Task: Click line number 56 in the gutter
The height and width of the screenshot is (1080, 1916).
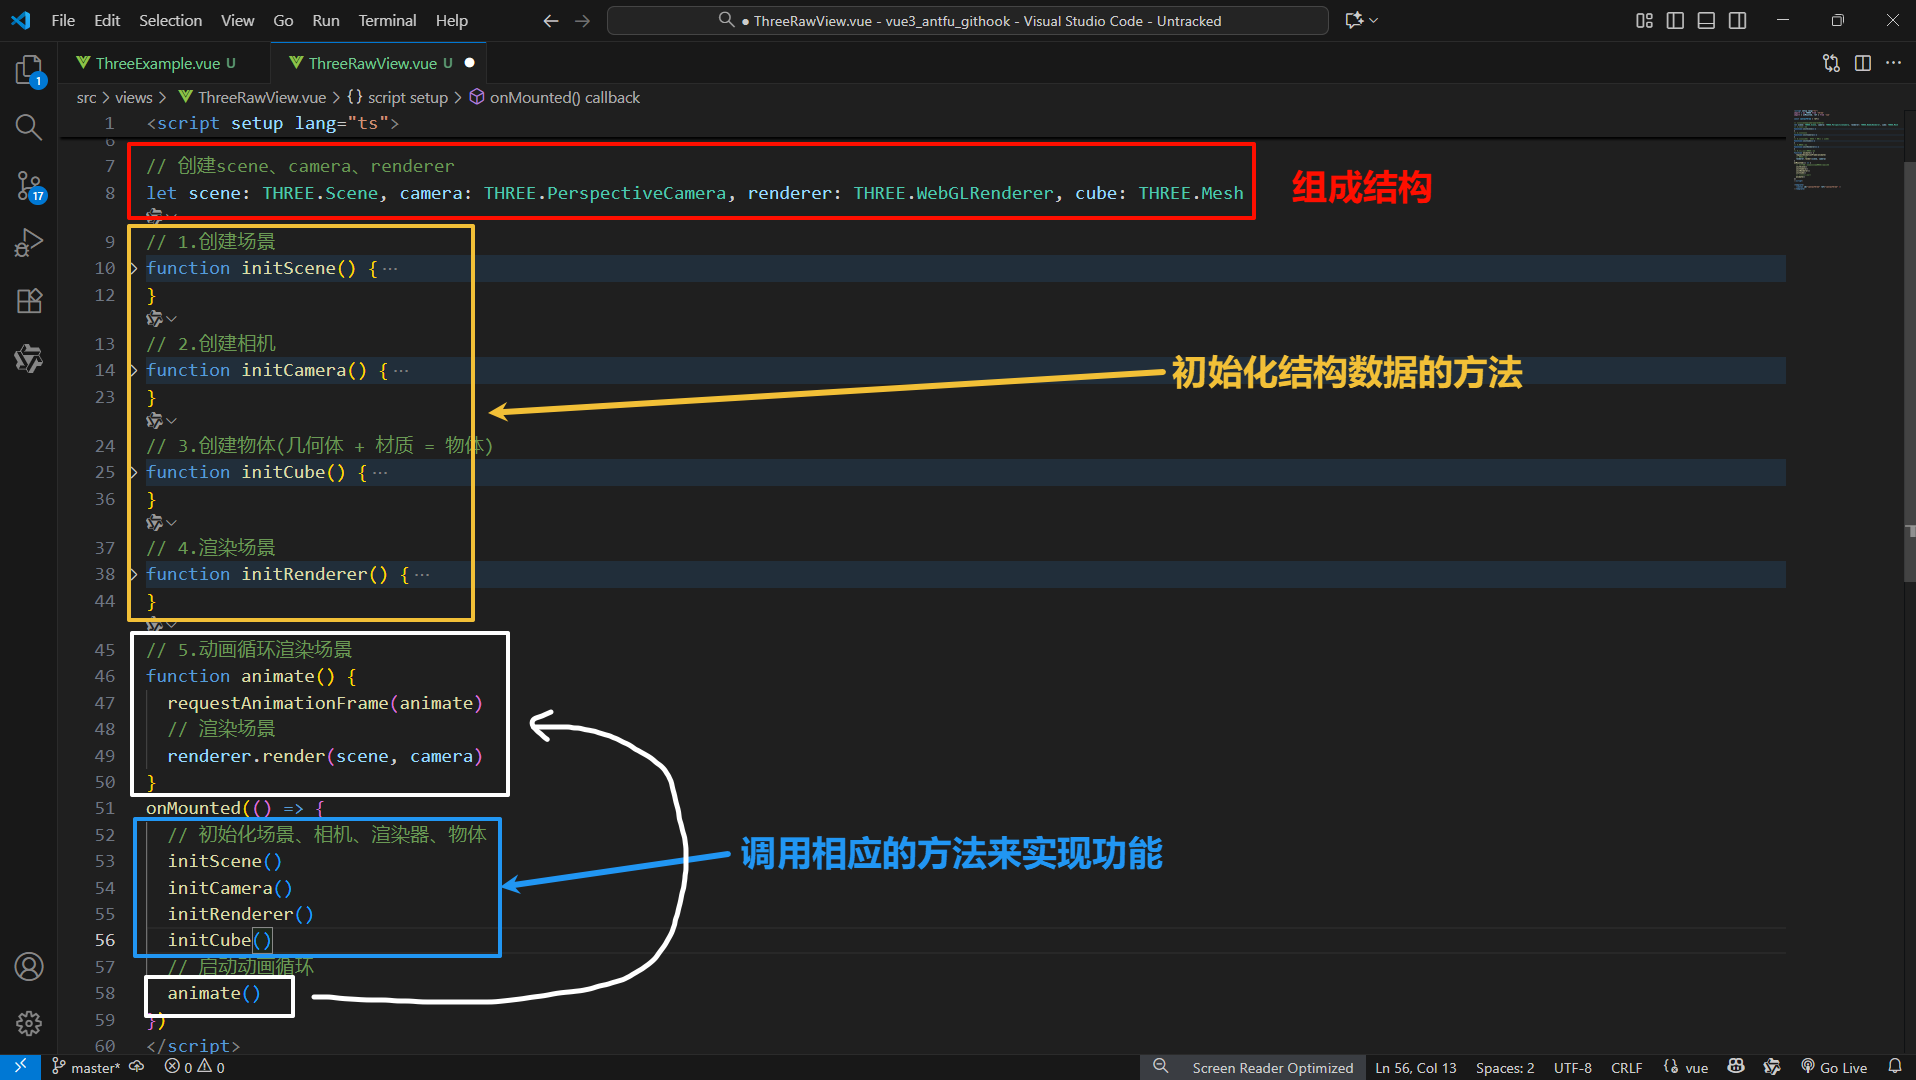Action: (105, 940)
